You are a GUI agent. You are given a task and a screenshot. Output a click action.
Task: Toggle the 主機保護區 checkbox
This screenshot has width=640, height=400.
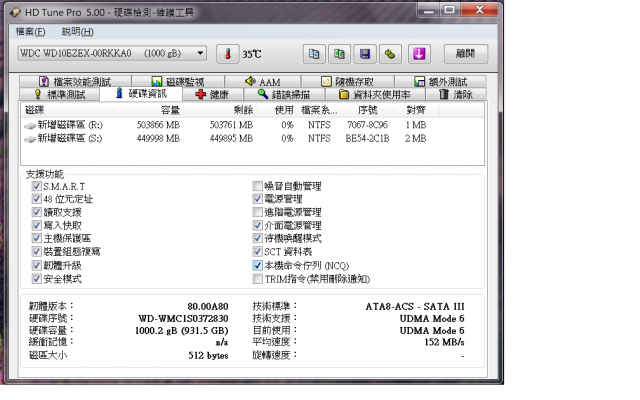37,238
